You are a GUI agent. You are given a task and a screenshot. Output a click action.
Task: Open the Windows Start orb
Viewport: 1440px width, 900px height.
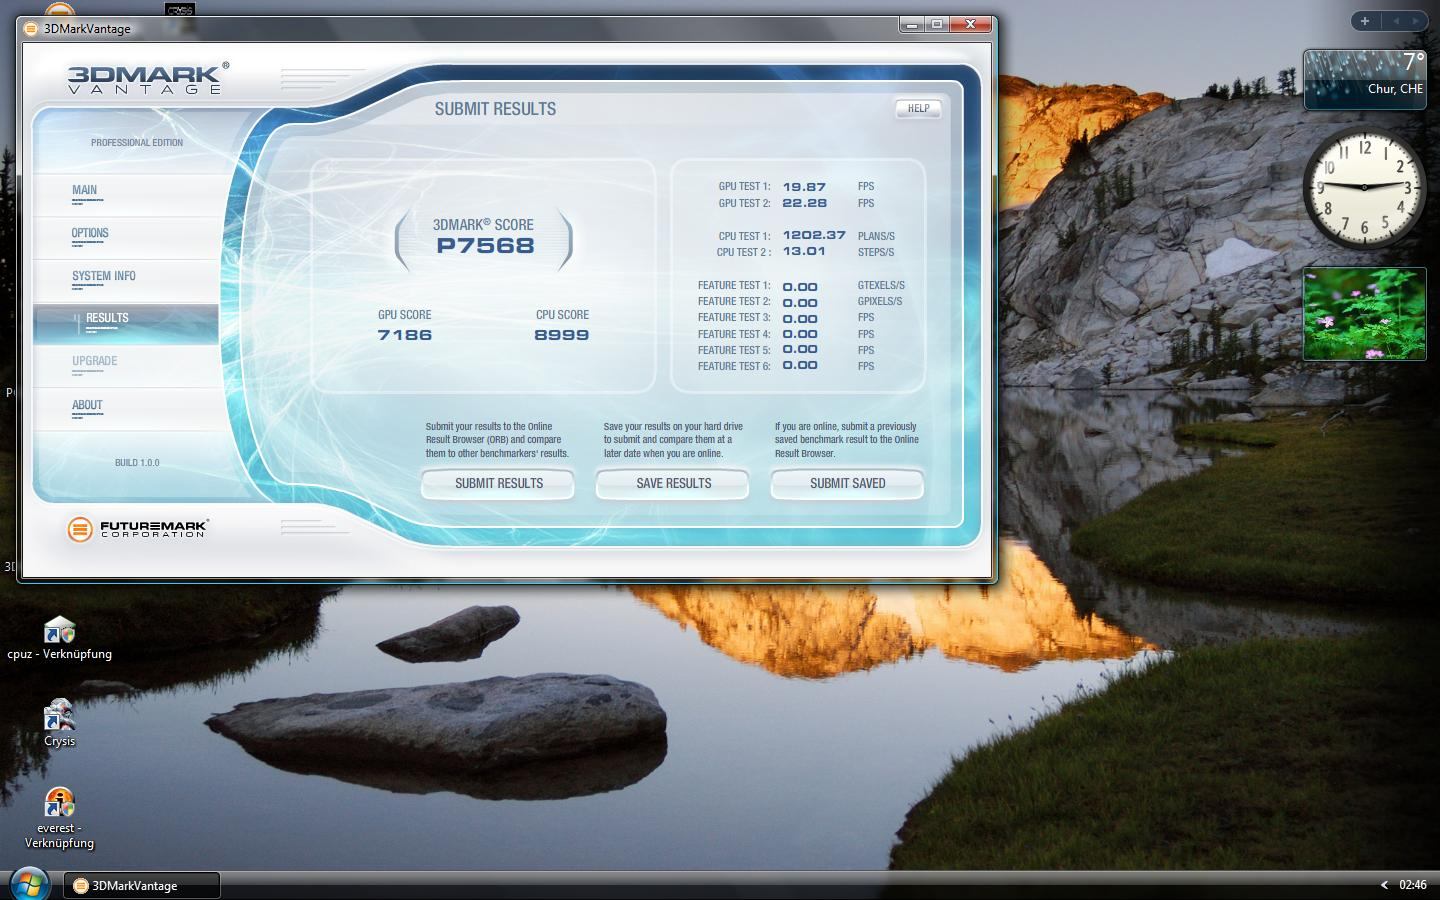(29, 884)
